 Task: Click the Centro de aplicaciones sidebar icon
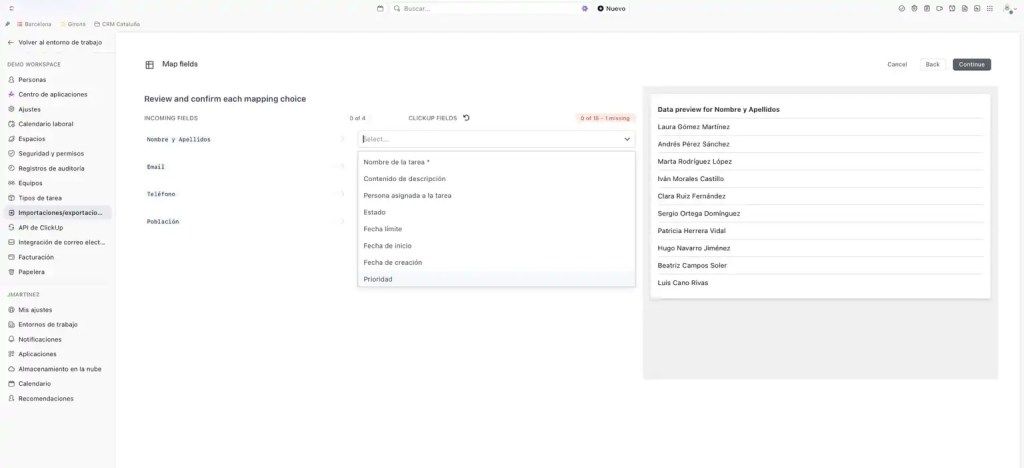(11, 95)
